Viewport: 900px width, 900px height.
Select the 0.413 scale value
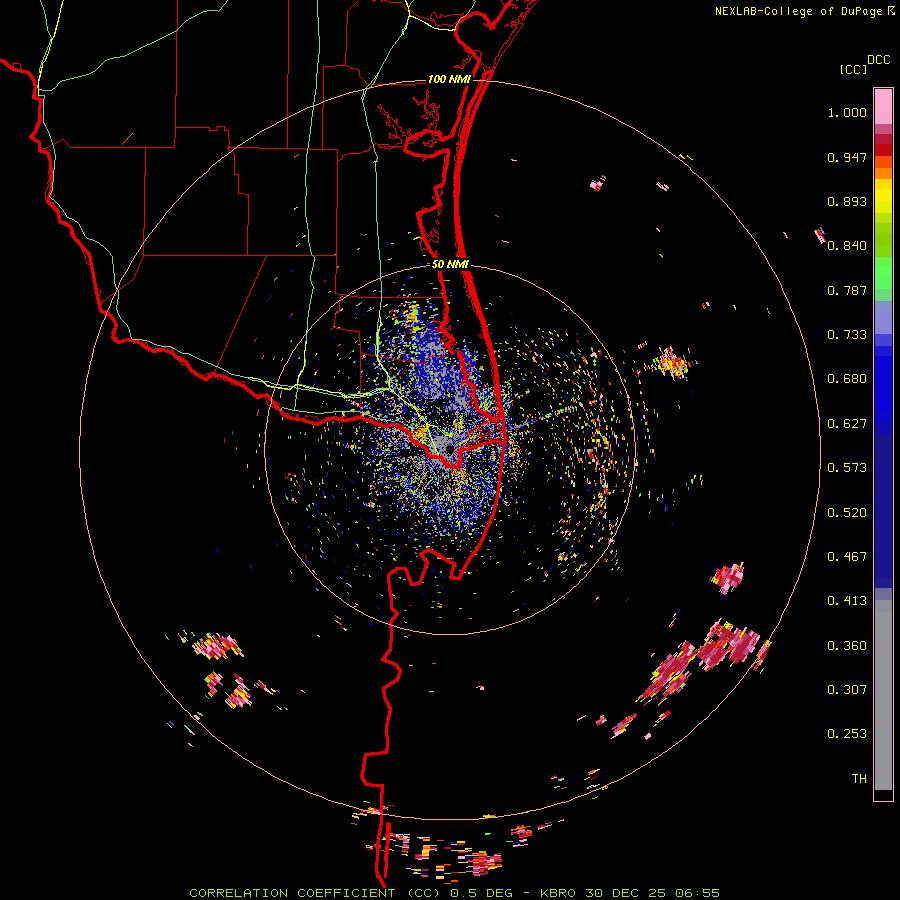pos(847,601)
